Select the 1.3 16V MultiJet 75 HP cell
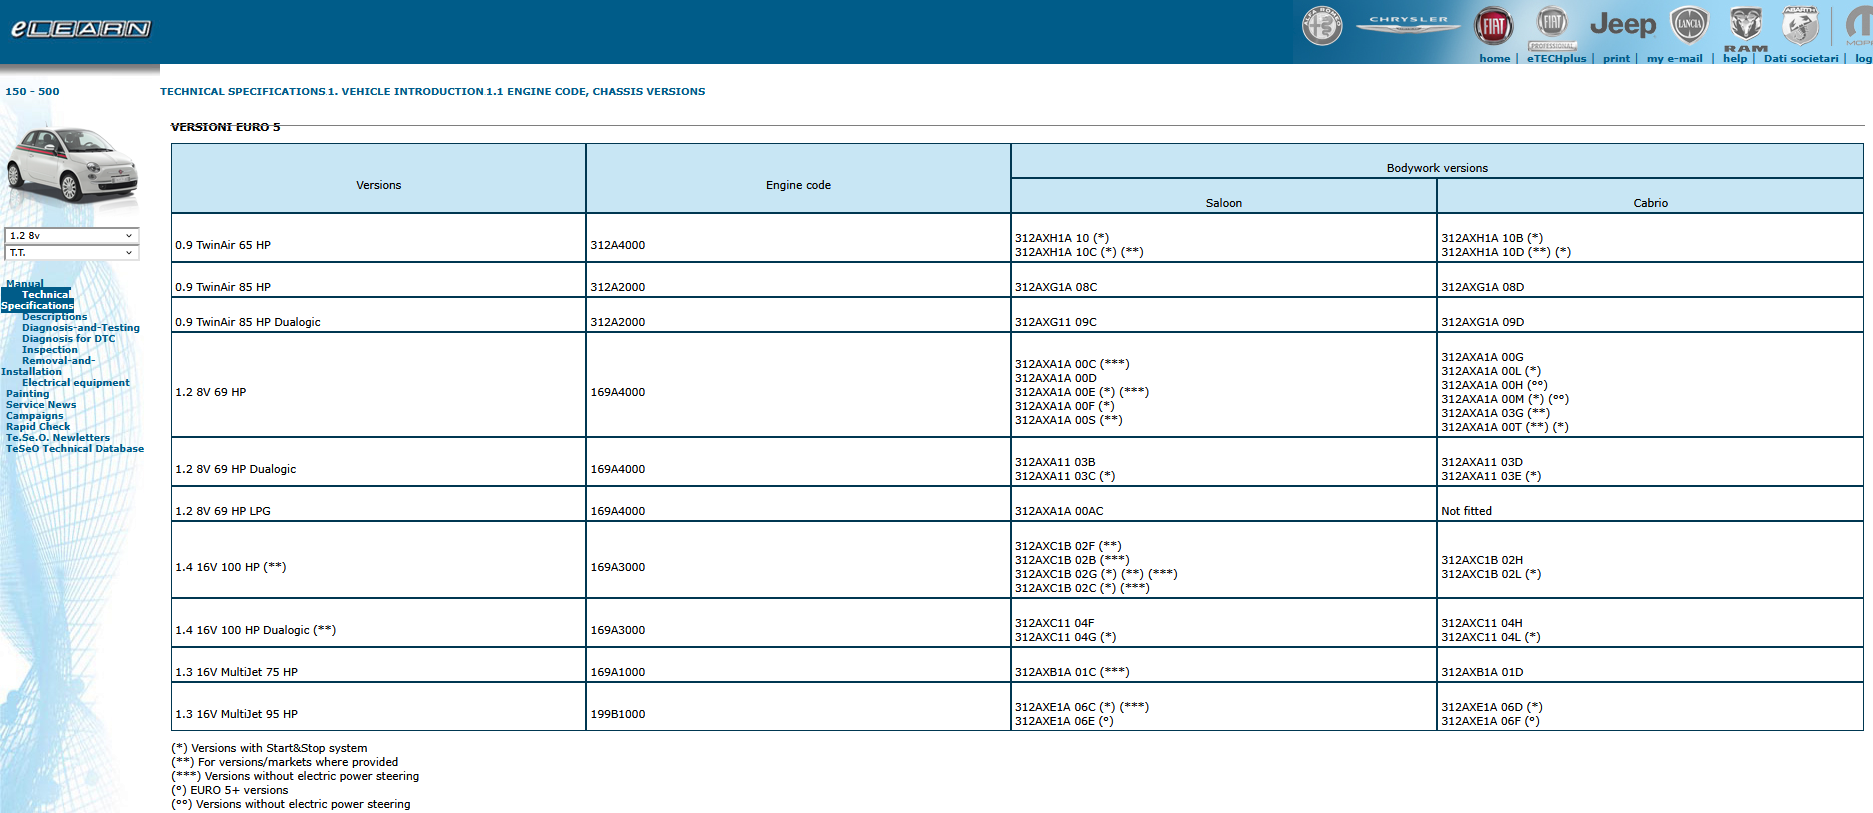 pyautogui.click(x=379, y=665)
